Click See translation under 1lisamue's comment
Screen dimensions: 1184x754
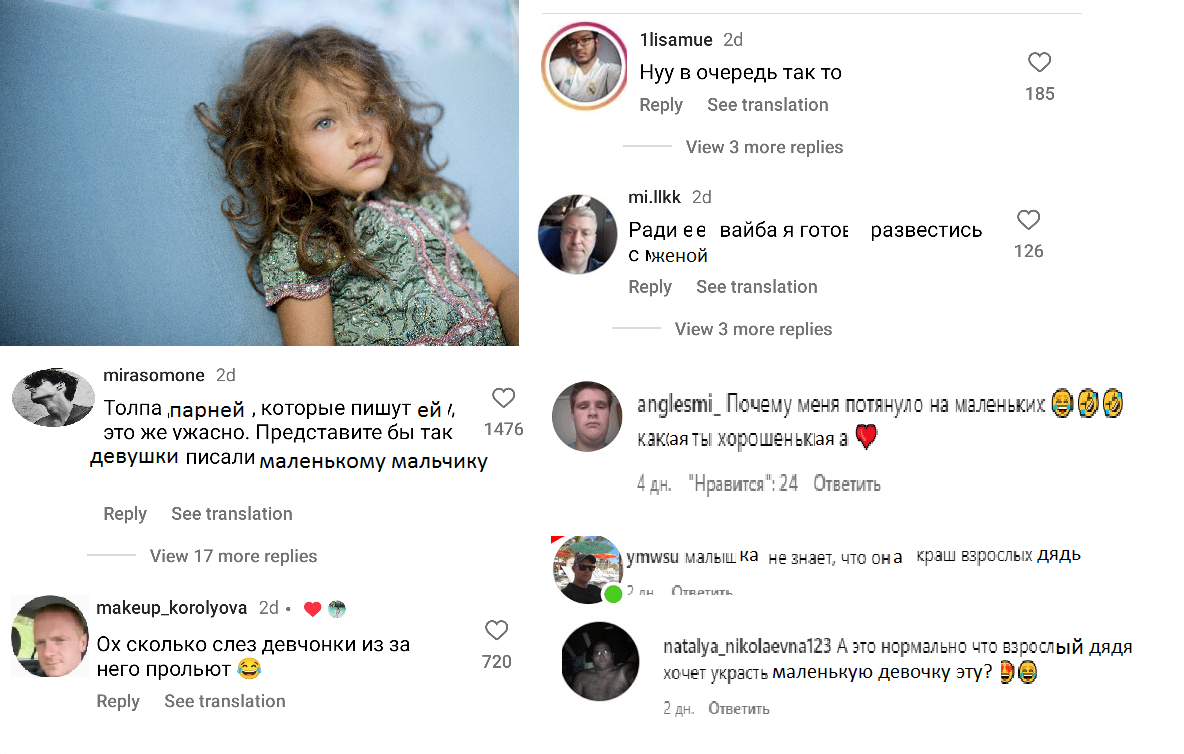click(767, 105)
